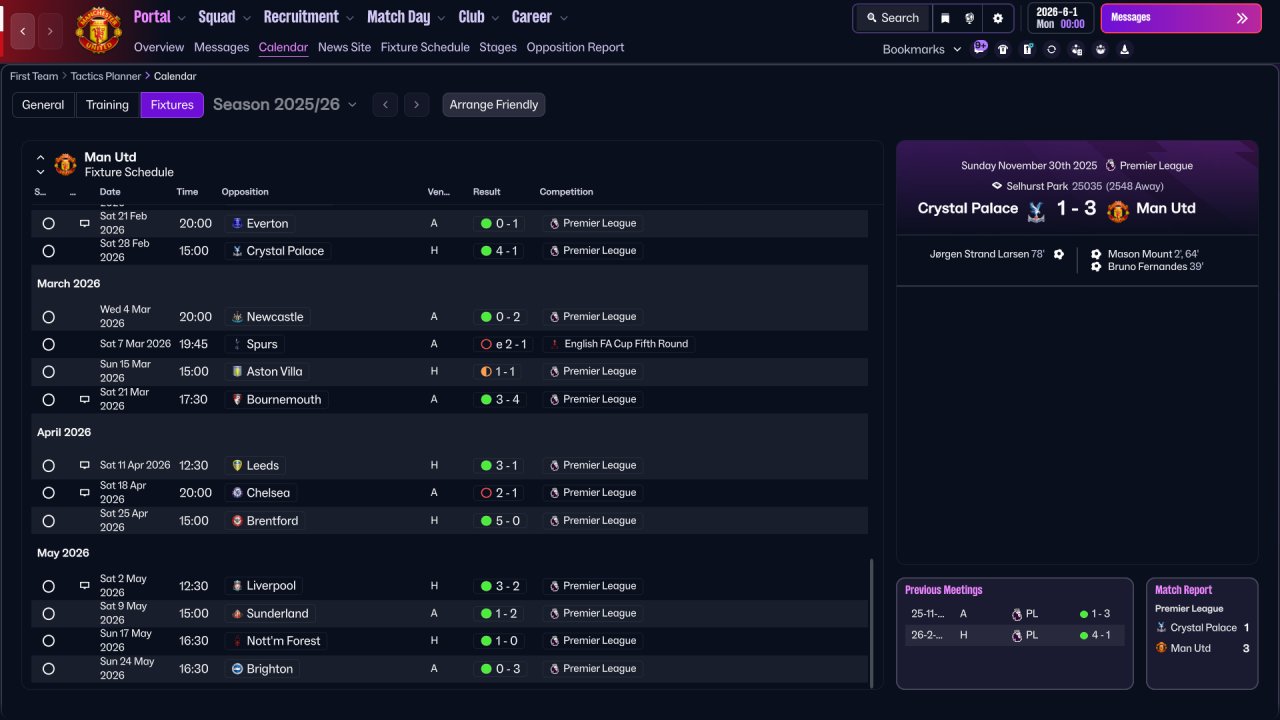The width and height of the screenshot is (1280, 720).
Task: Collapse the Man Utd fixture schedule with up chevron
Action: (x=41, y=158)
